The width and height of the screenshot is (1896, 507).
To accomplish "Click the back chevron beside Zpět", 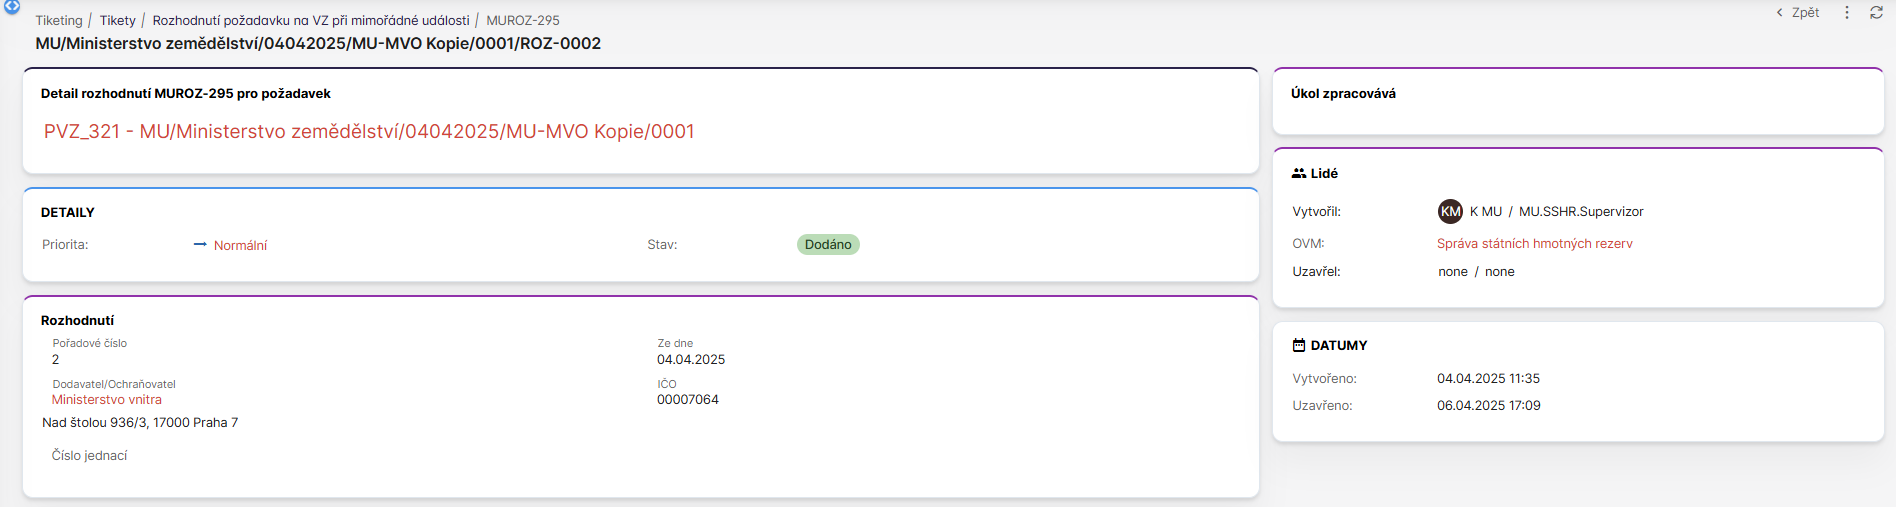I will point(1779,13).
